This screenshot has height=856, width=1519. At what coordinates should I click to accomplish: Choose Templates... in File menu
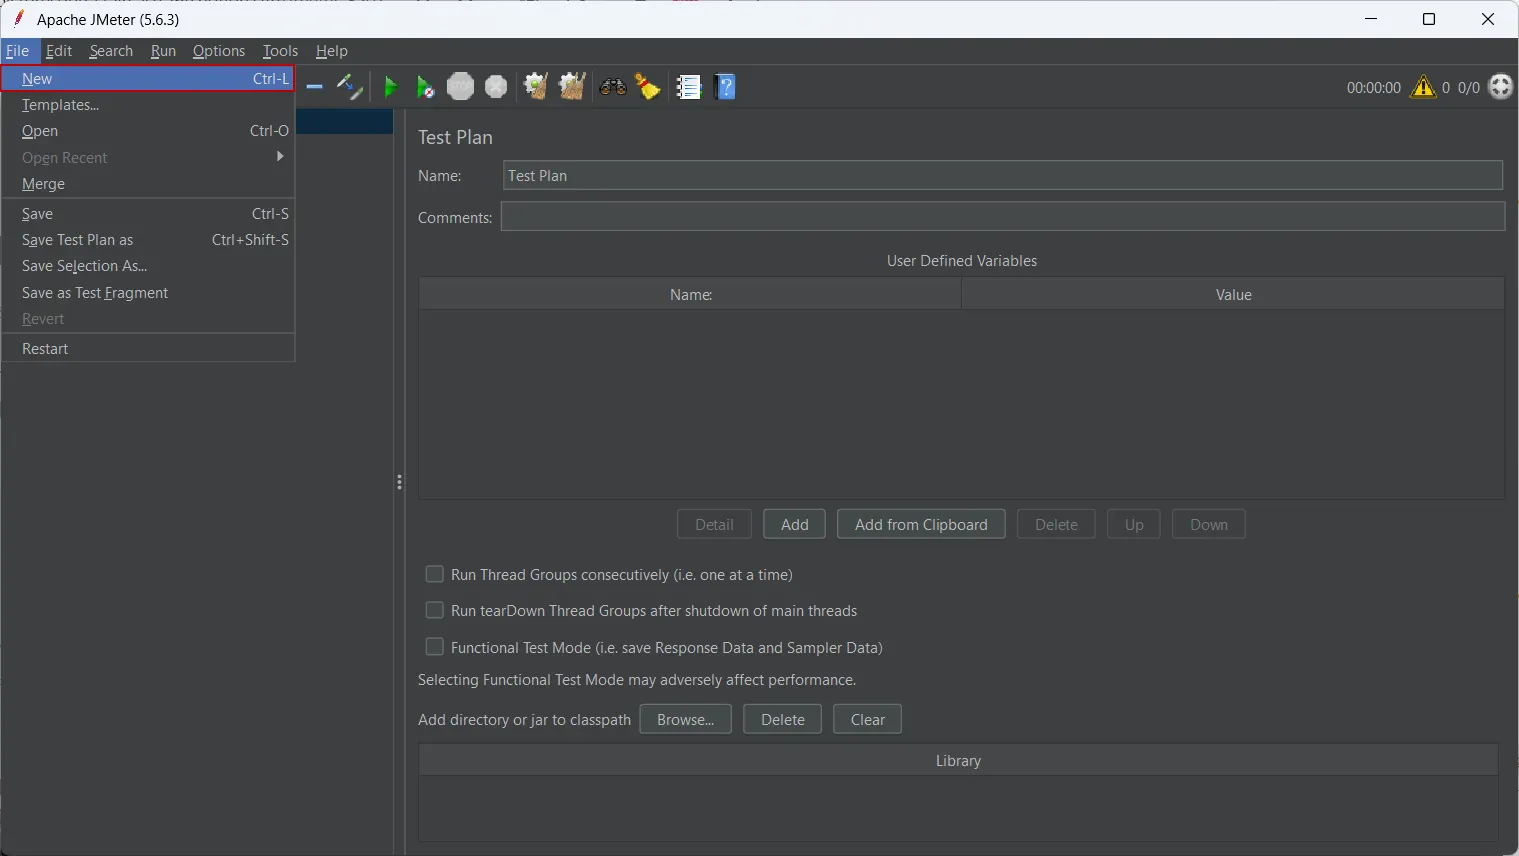pyautogui.click(x=148, y=105)
